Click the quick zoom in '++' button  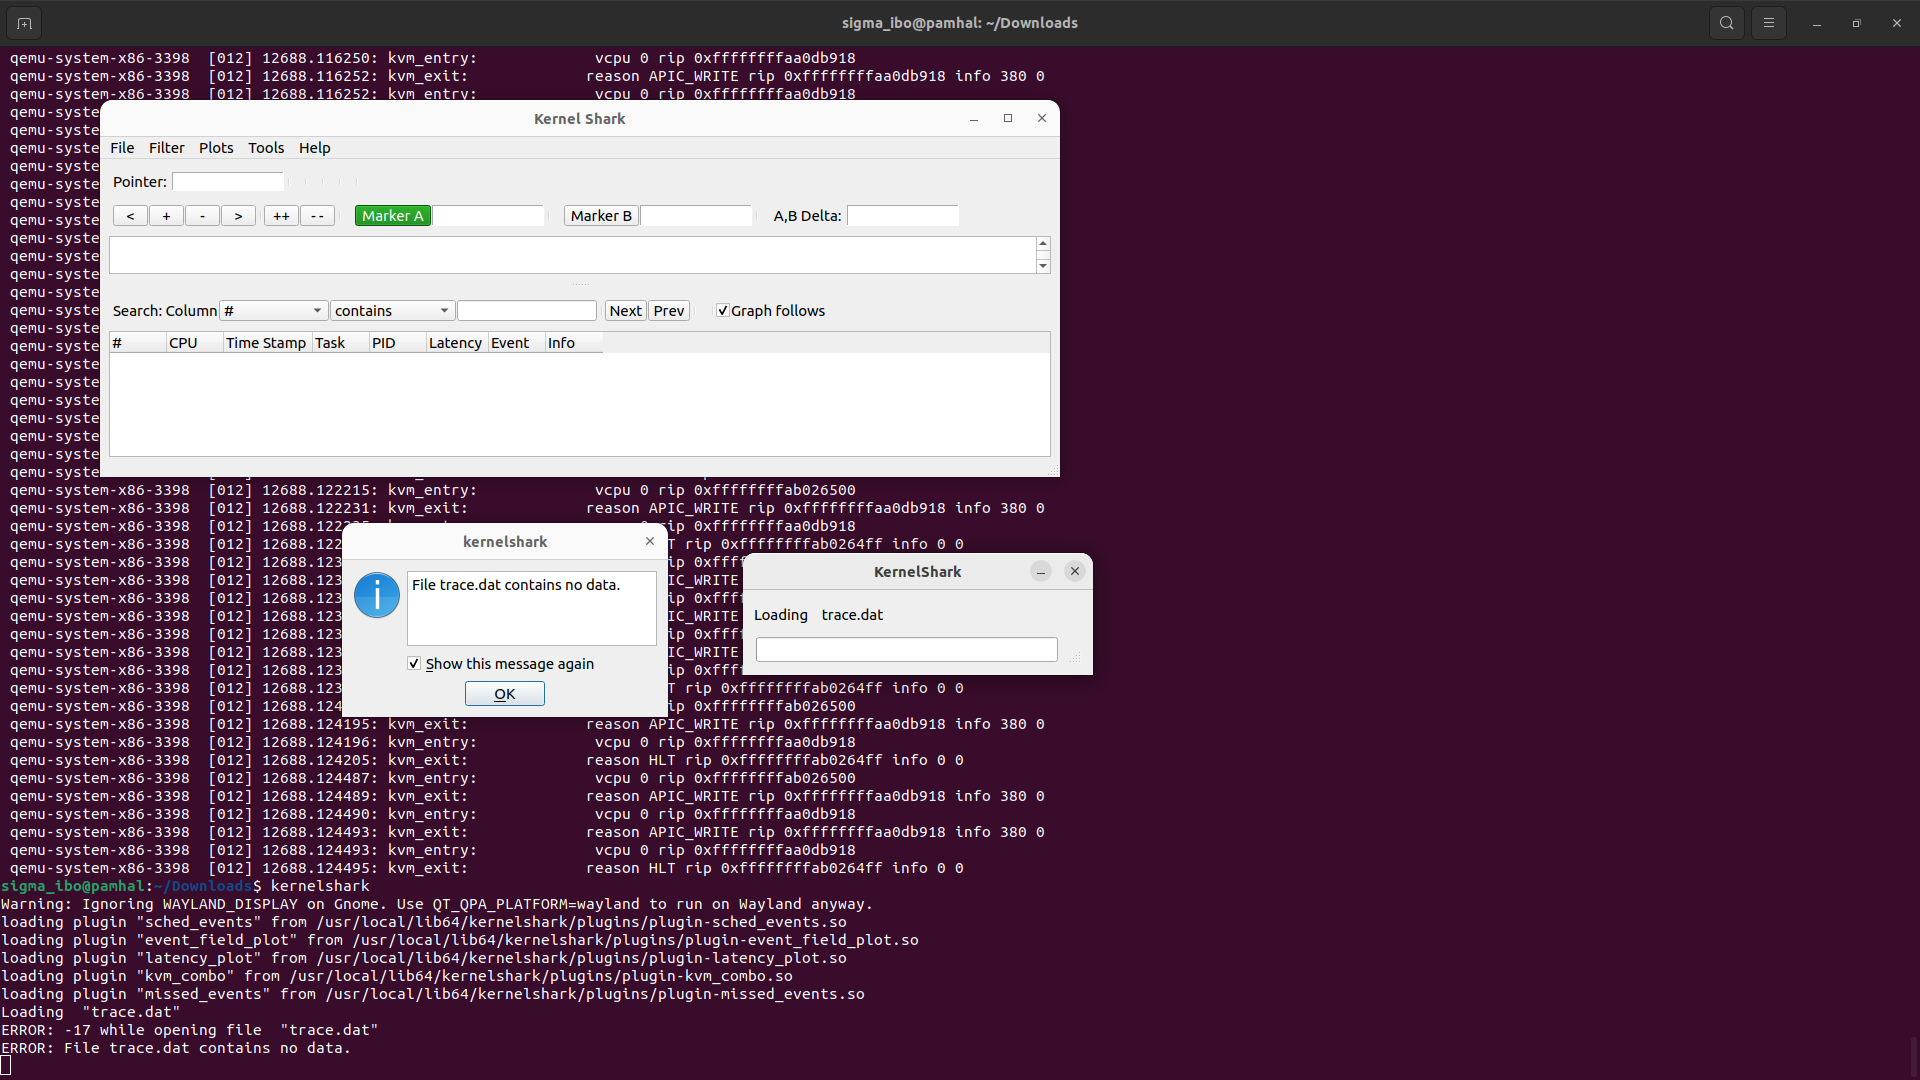coord(281,216)
